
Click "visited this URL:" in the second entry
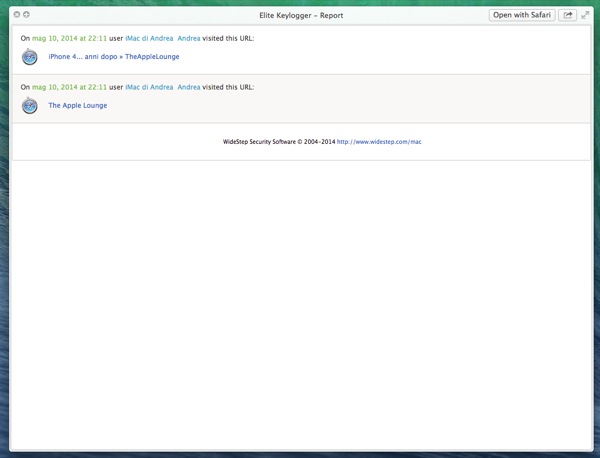tap(228, 87)
